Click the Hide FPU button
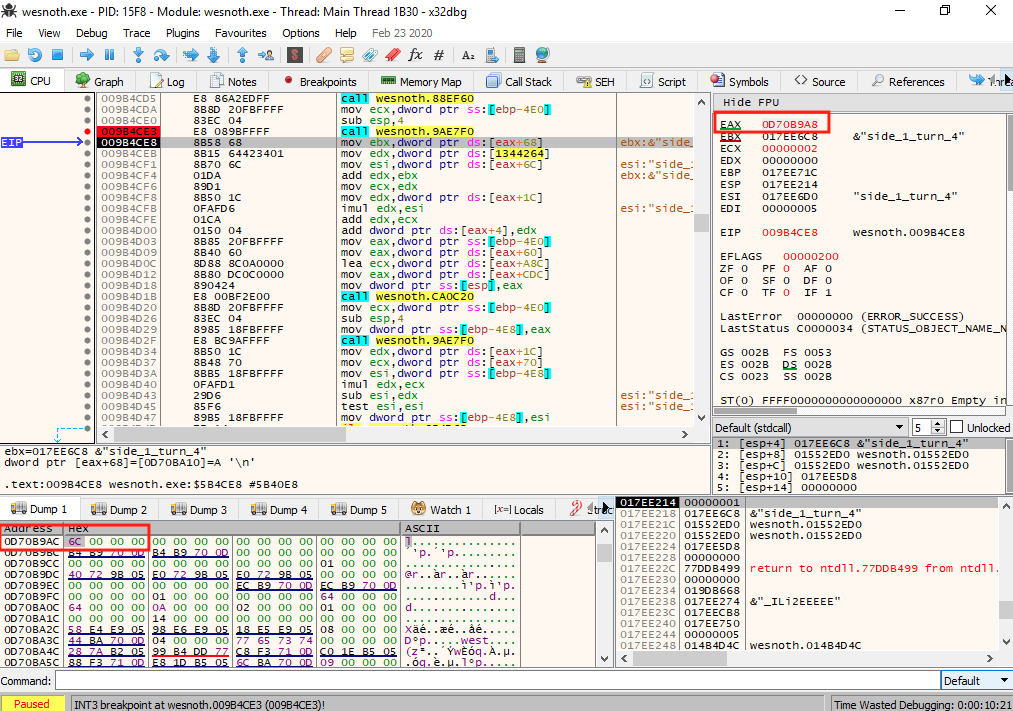 (751, 103)
